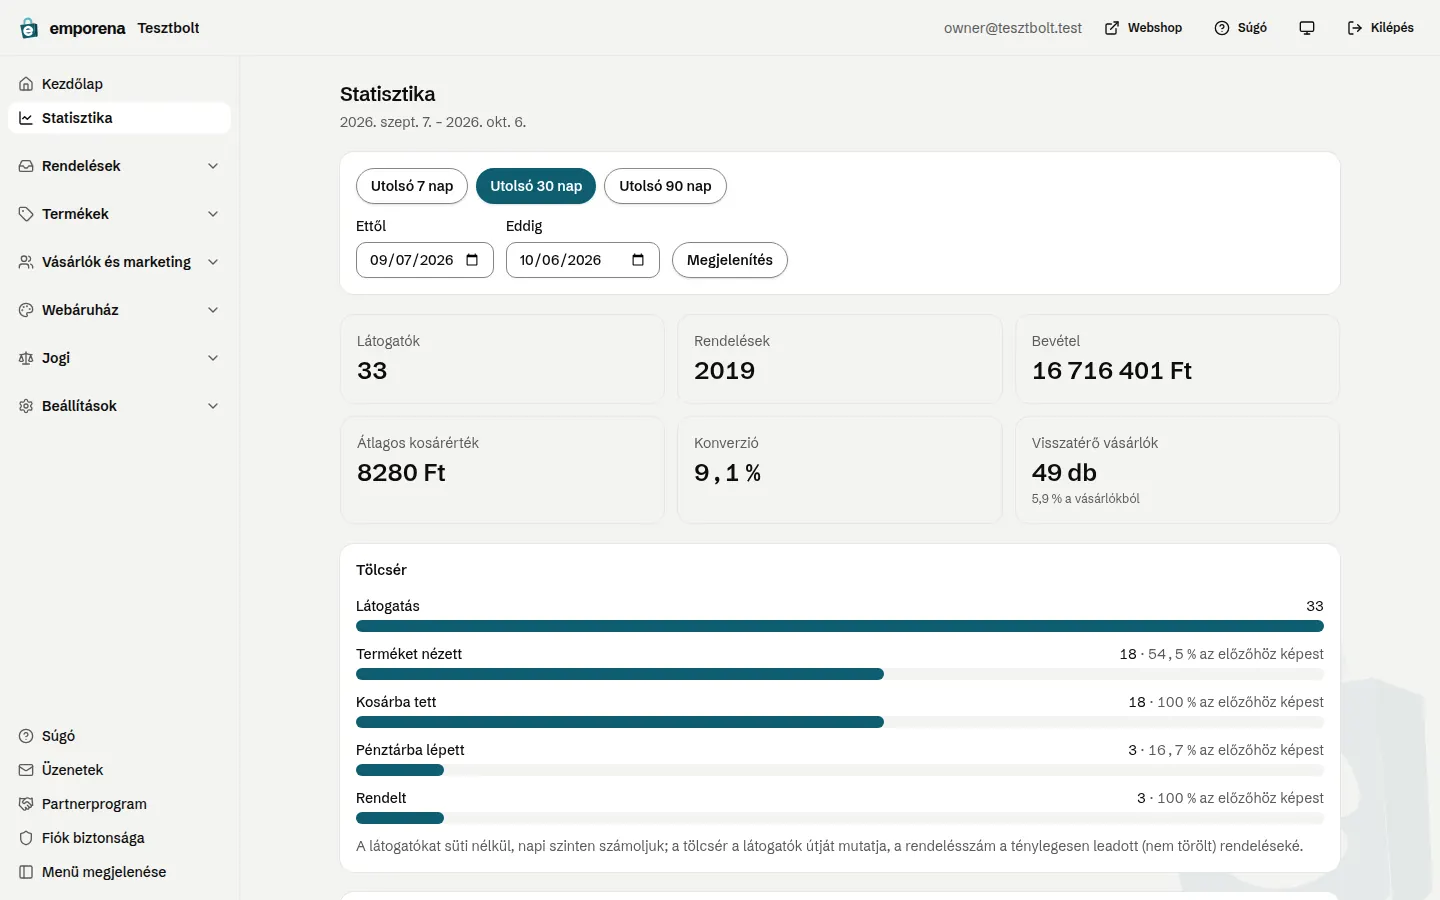The width and height of the screenshot is (1440, 900).
Task: Click the Jogi scales icon
Action: click(x=26, y=358)
